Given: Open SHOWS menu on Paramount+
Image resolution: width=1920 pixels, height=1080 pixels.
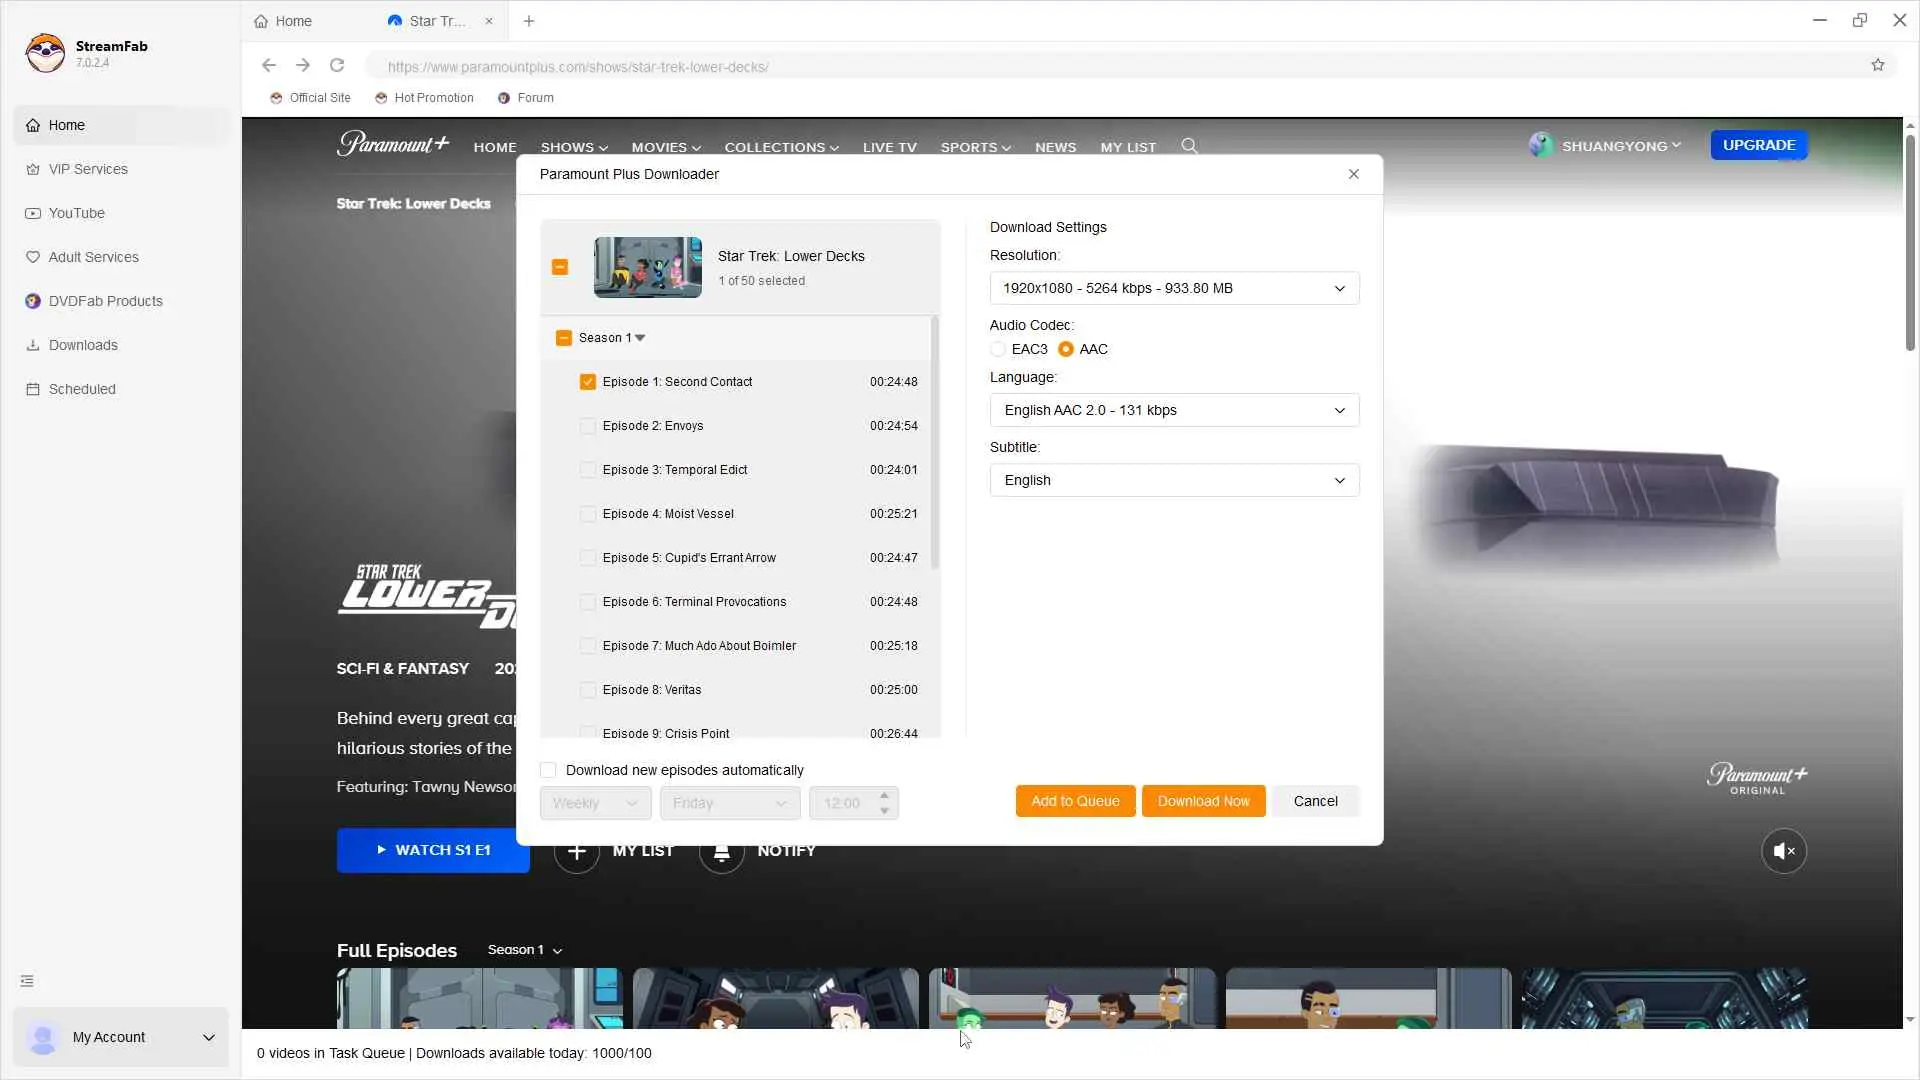Looking at the screenshot, I should click(x=574, y=147).
